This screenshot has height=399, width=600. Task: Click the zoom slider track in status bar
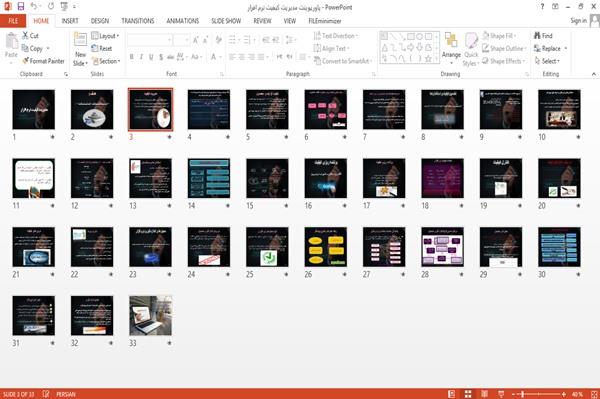pyautogui.click(x=539, y=394)
